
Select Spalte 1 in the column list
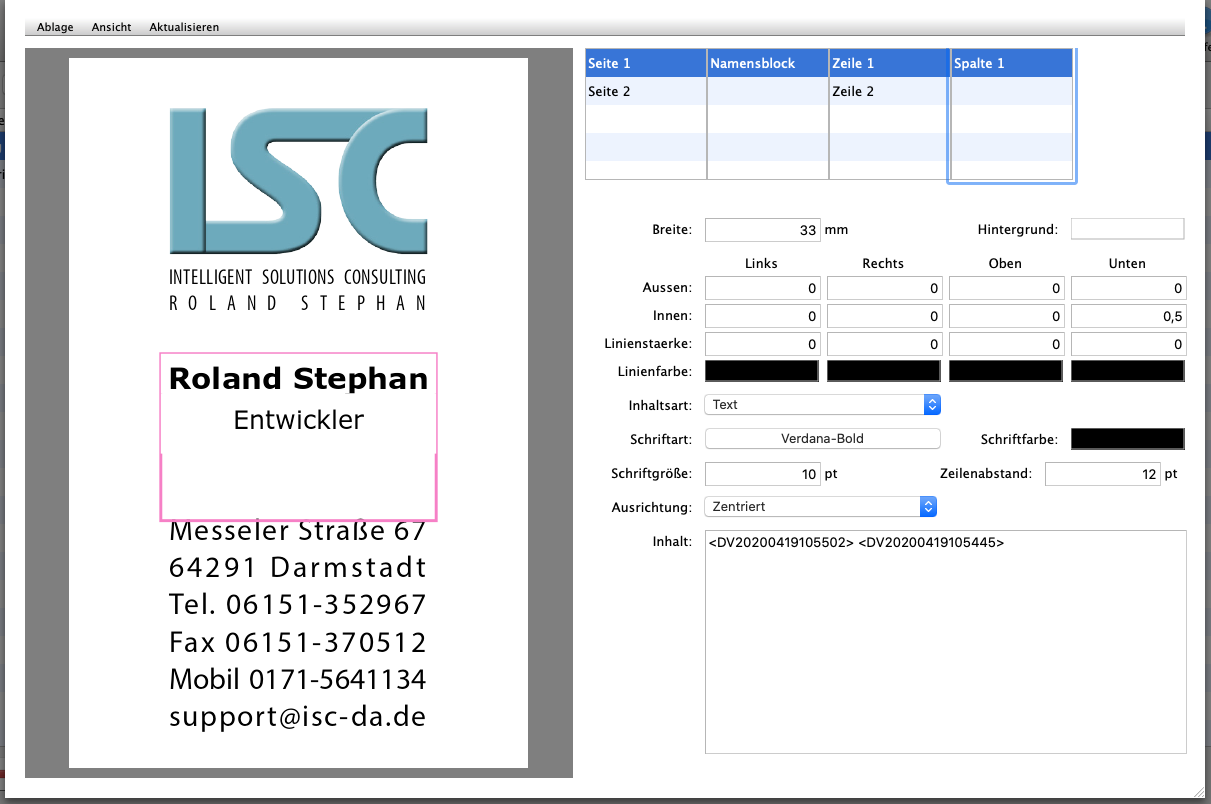point(1010,63)
